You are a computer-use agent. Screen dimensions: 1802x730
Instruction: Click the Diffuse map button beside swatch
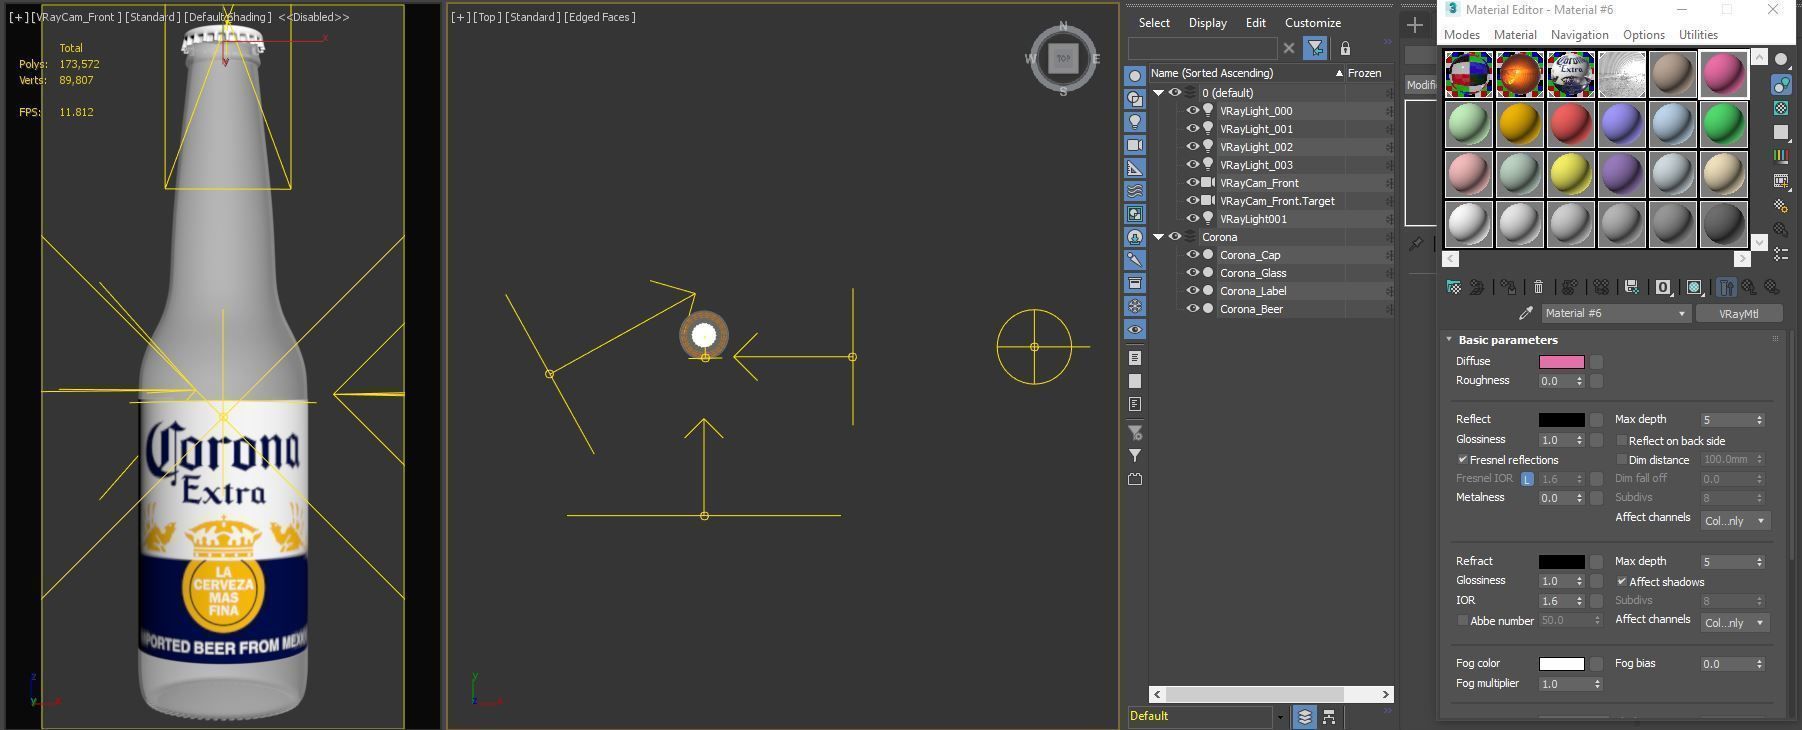pyautogui.click(x=1596, y=362)
